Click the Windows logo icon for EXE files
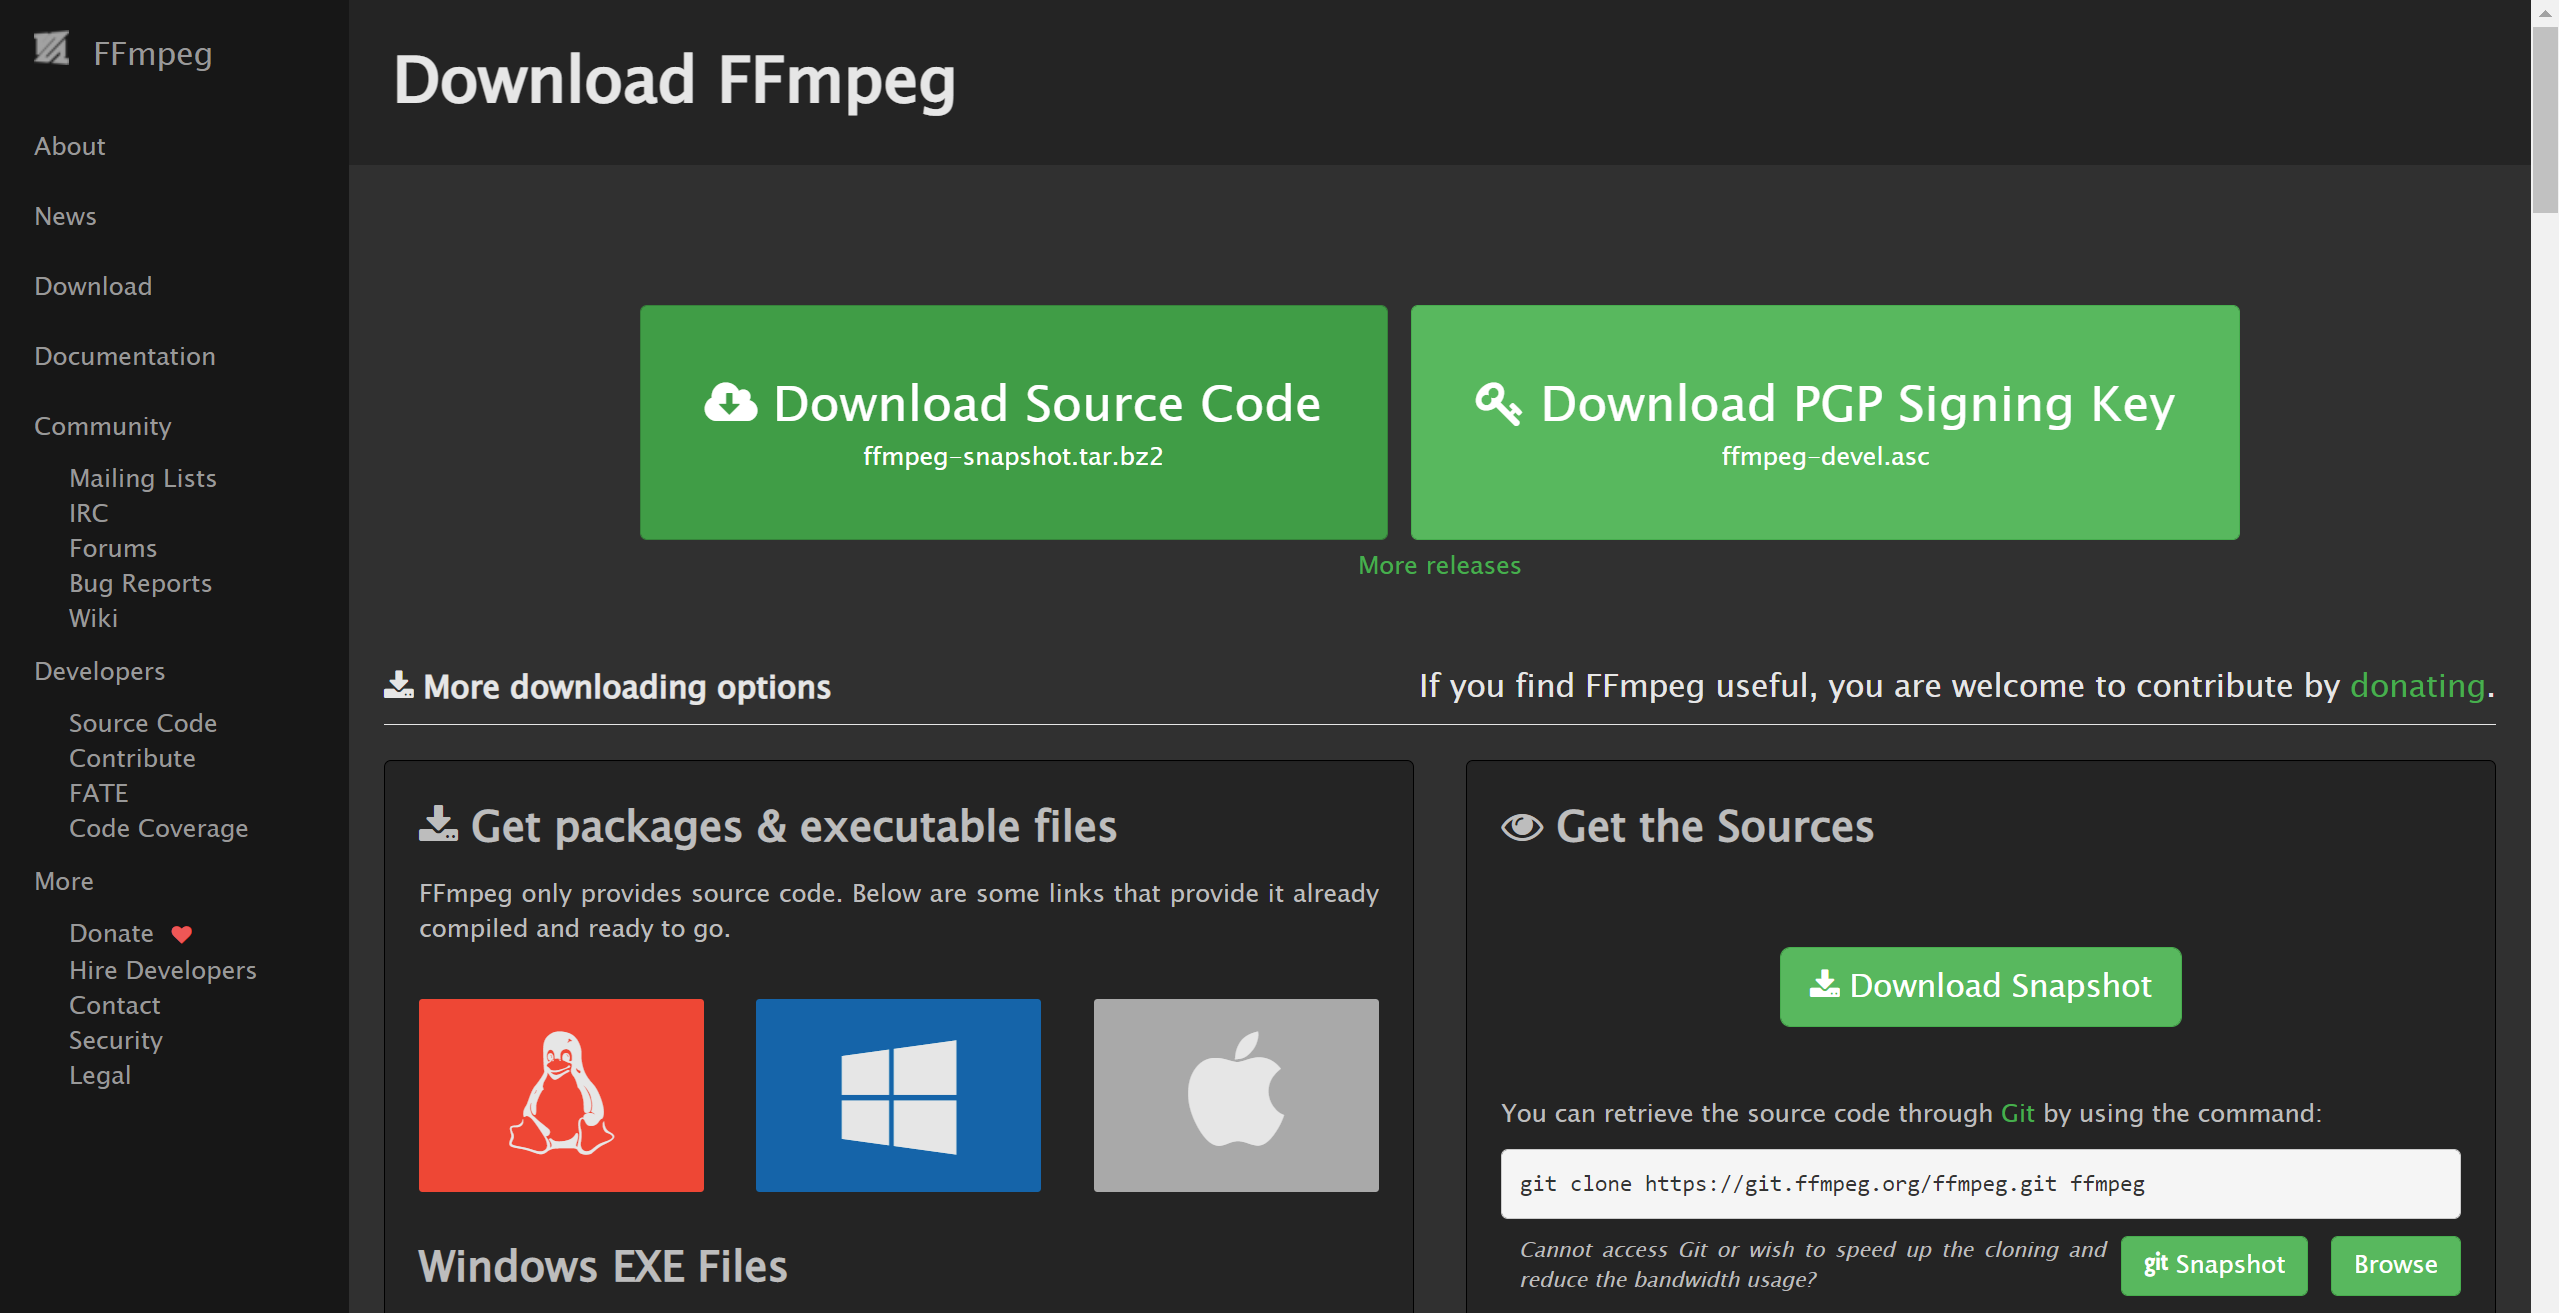 899,1092
